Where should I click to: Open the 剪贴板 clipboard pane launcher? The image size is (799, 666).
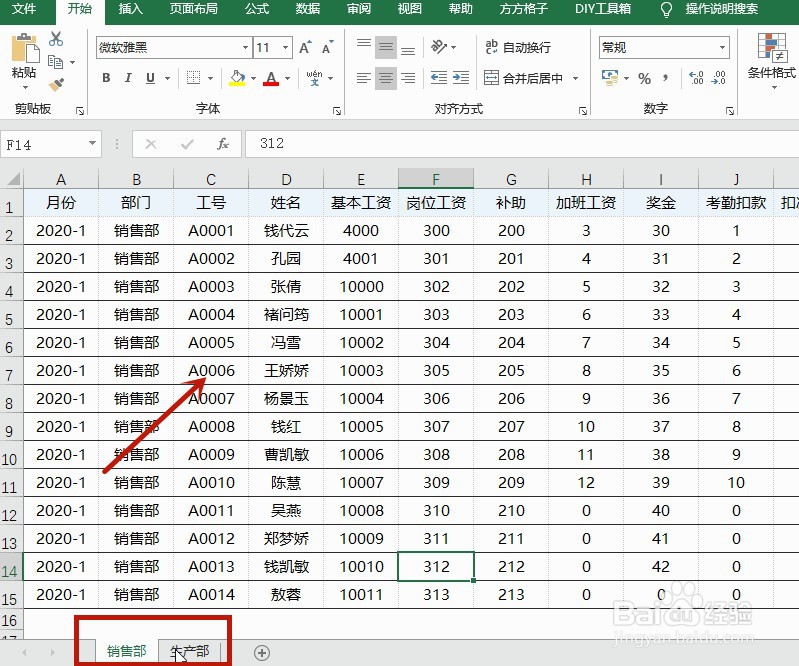(x=79, y=111)
